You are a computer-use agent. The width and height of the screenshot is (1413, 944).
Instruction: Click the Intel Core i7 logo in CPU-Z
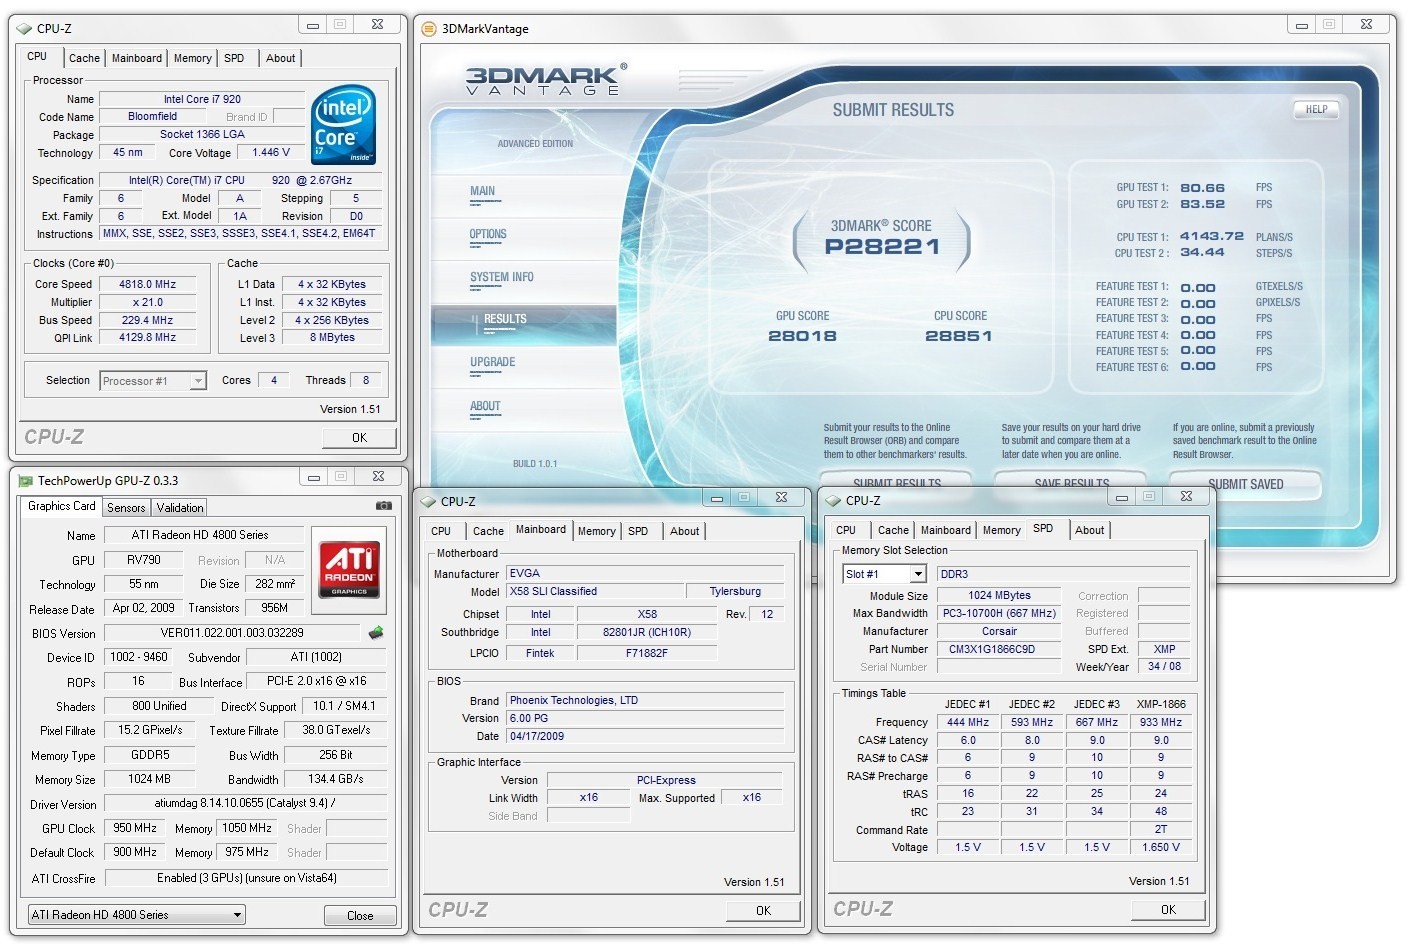(x=343, y=125)
